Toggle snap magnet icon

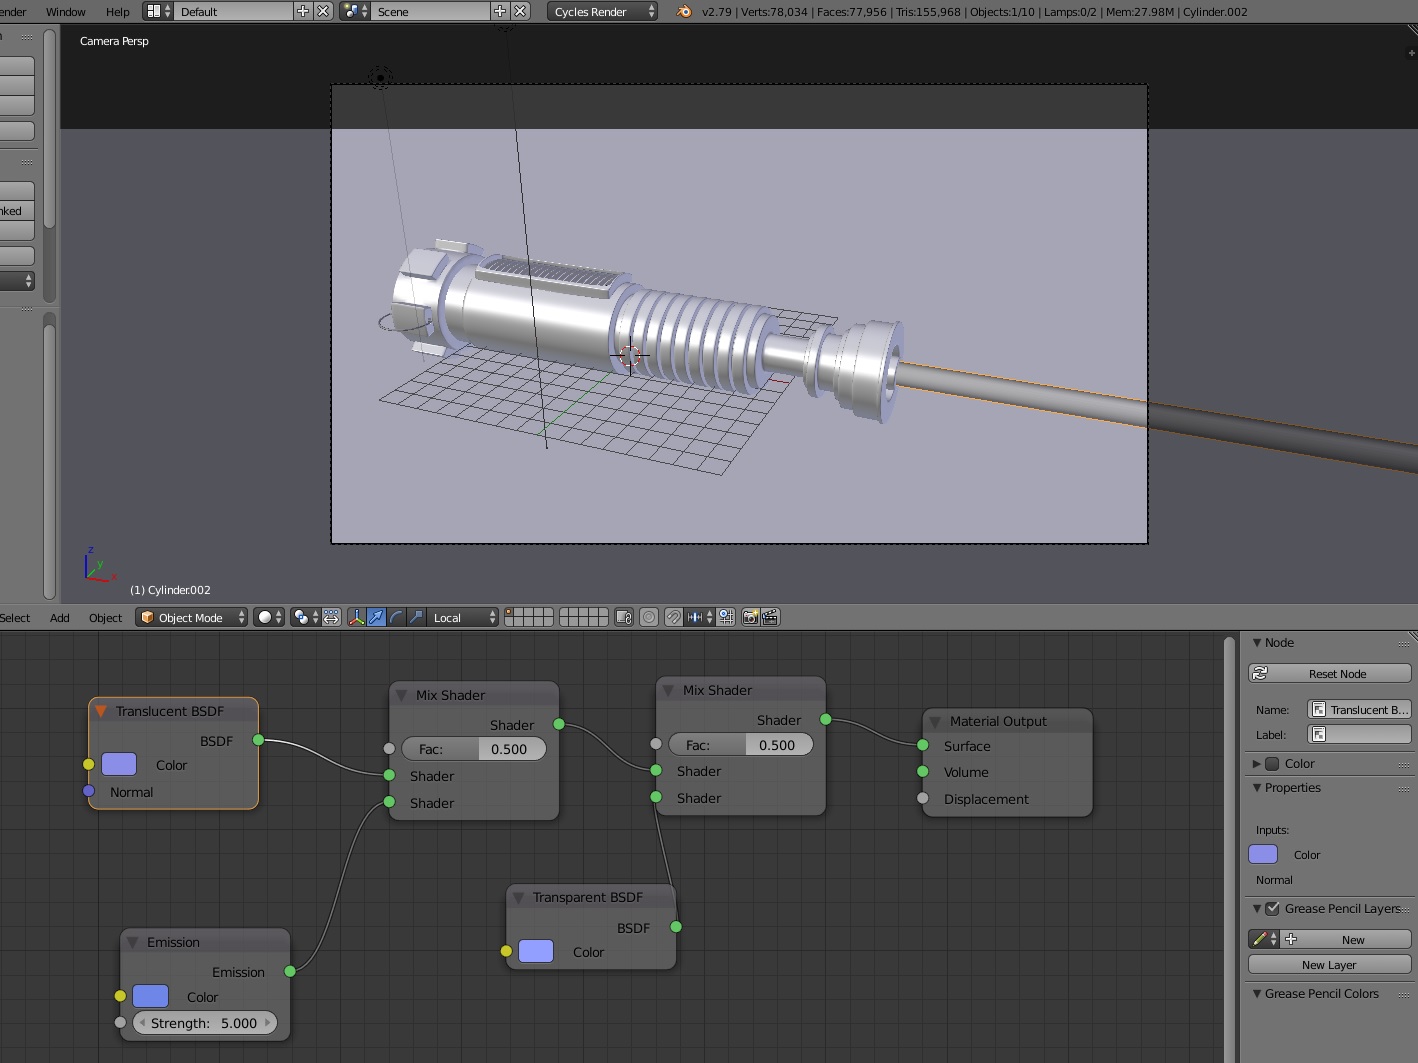pyautogui.click(x=674, y=617)
